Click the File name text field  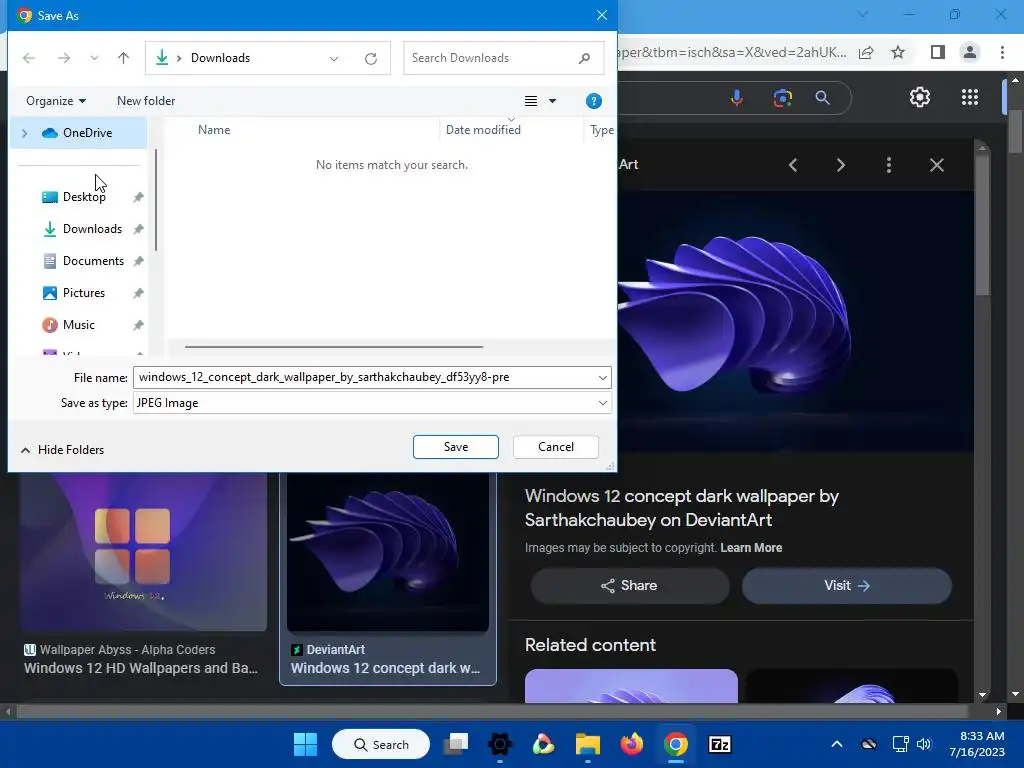pyautogui.click(x=364, y=377)
